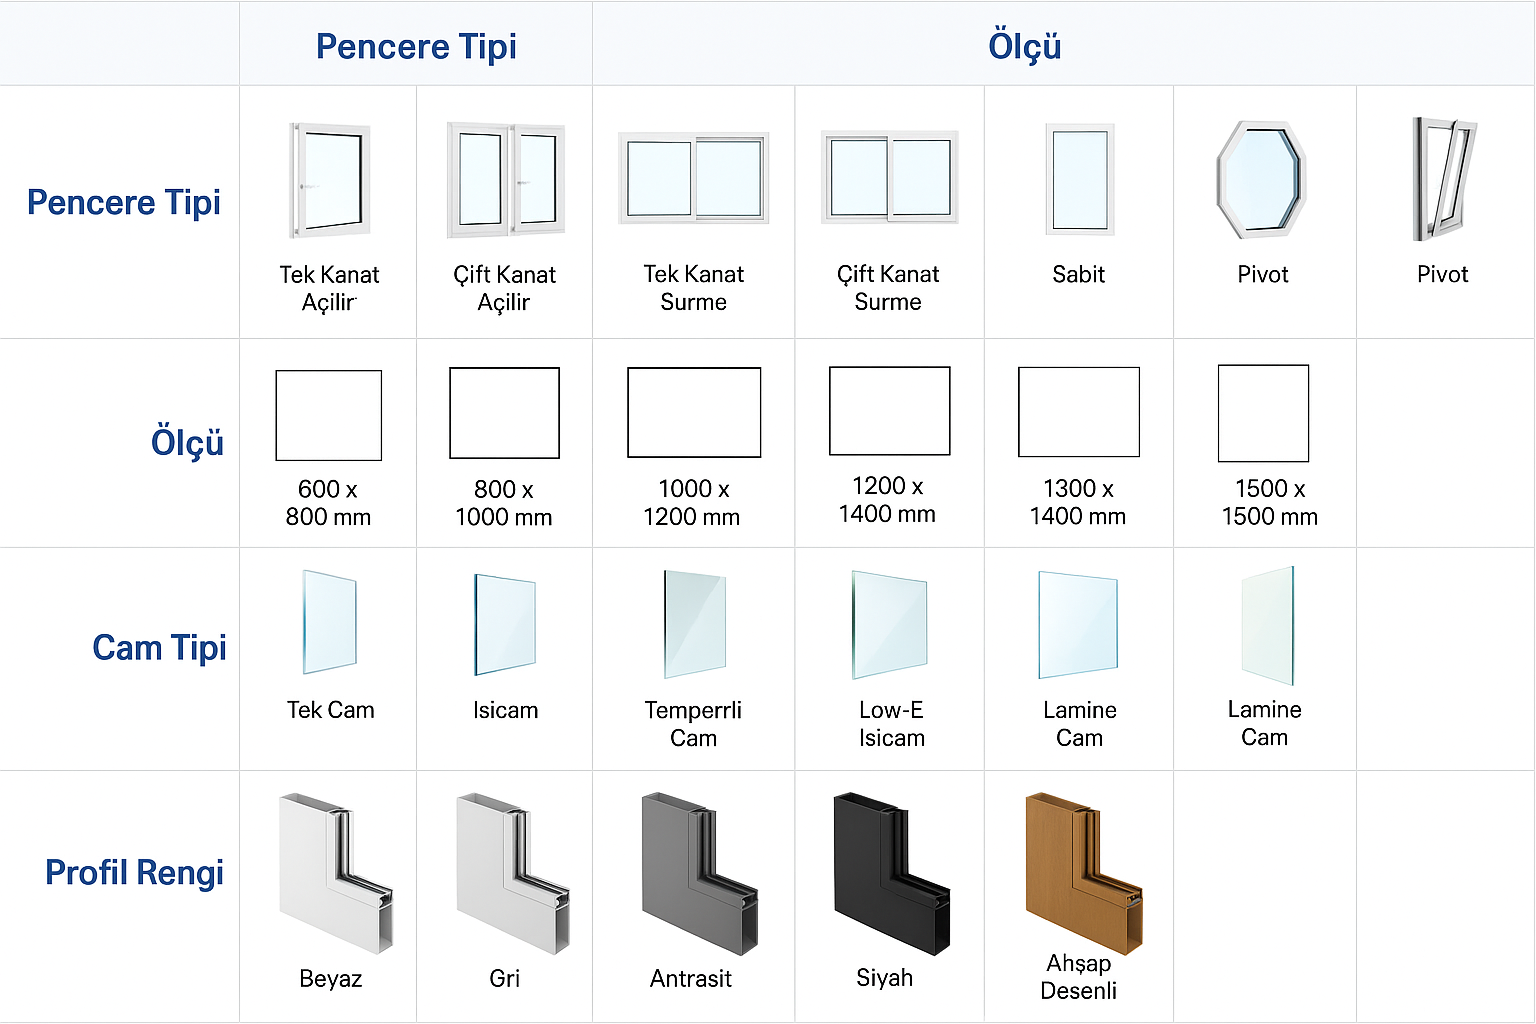The image size is (1536, 1024).
Task: Select the 600 x 800 mm size
Action: point(329,415)
